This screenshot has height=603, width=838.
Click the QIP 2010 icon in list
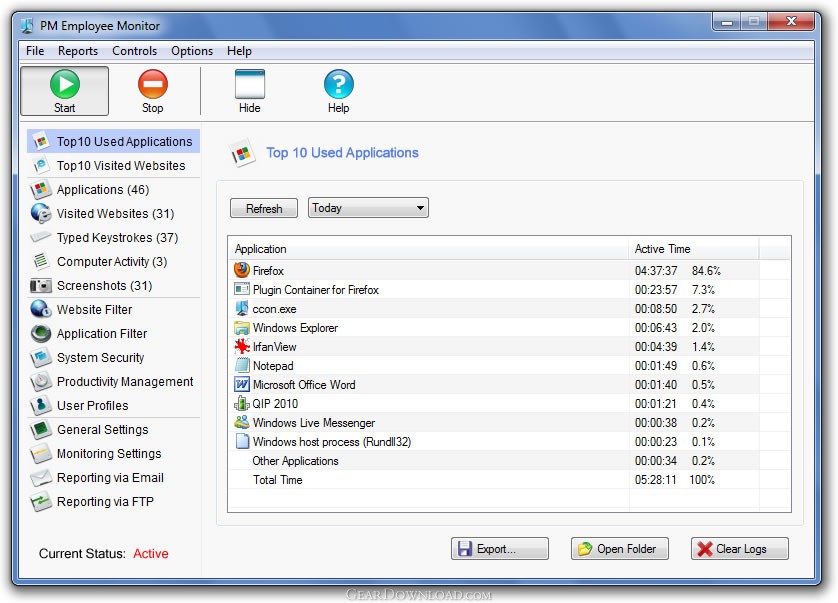pos(242,404)
